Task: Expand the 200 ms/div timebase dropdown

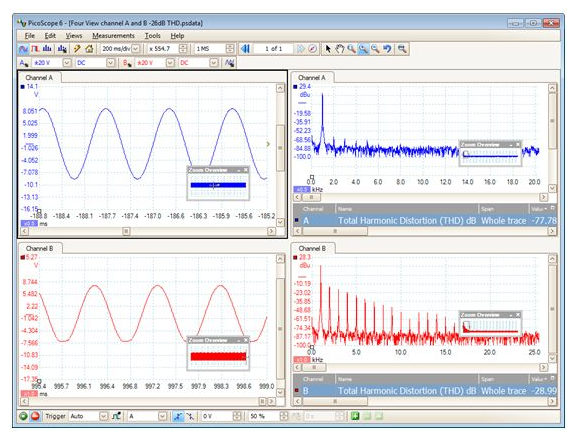Action: [x=136, y=49]
